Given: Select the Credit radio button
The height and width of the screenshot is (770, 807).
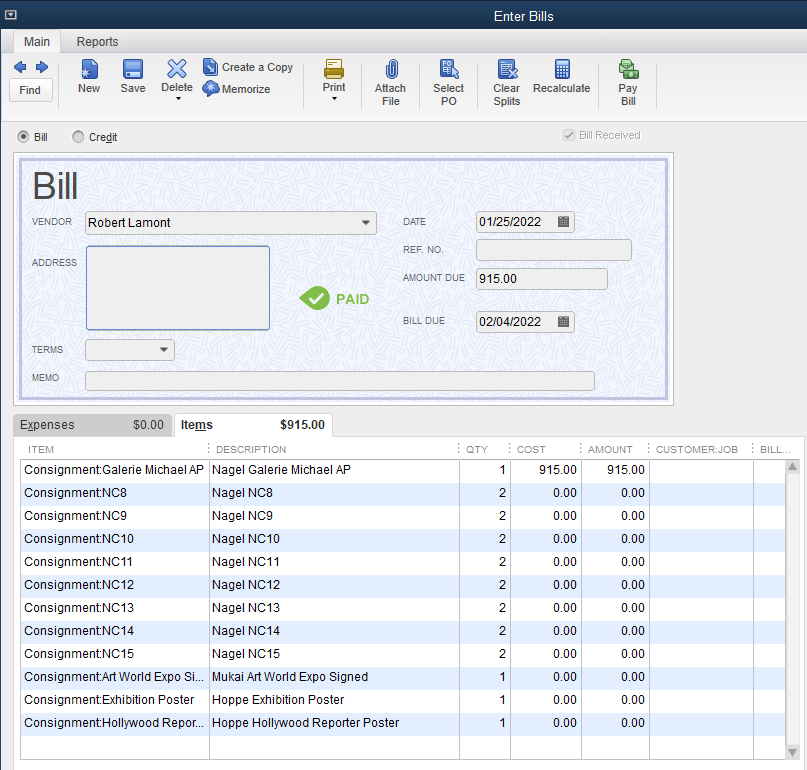Looking at the screenshot, I should coord(79,137).
